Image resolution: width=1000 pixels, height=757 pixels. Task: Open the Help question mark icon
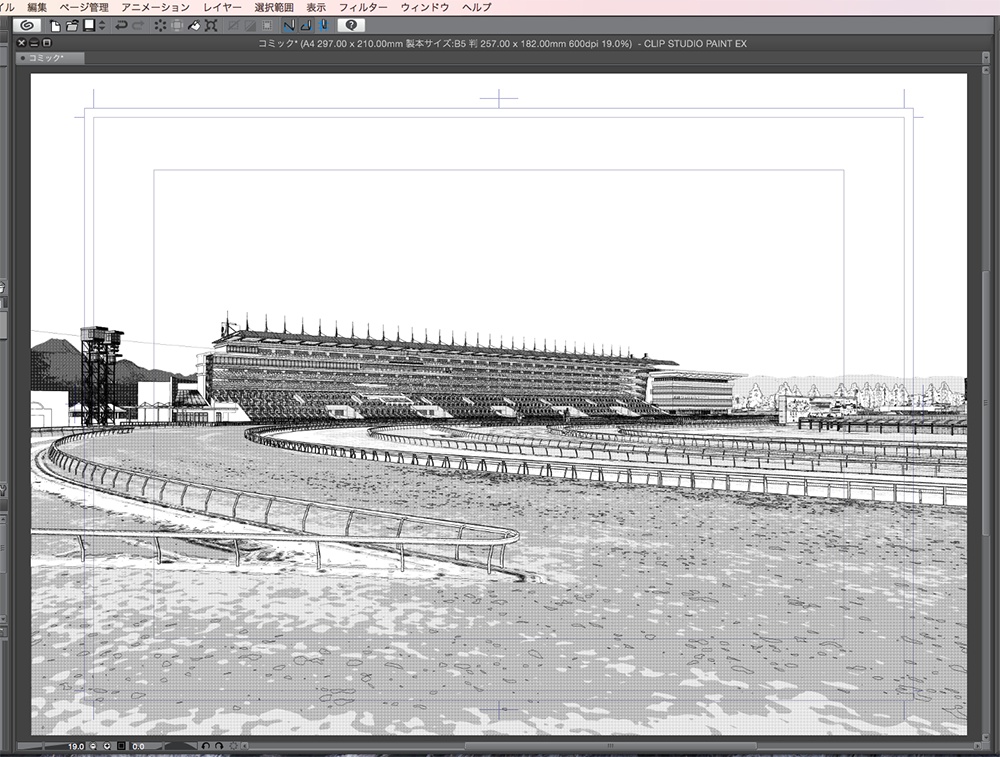(352, 27)
